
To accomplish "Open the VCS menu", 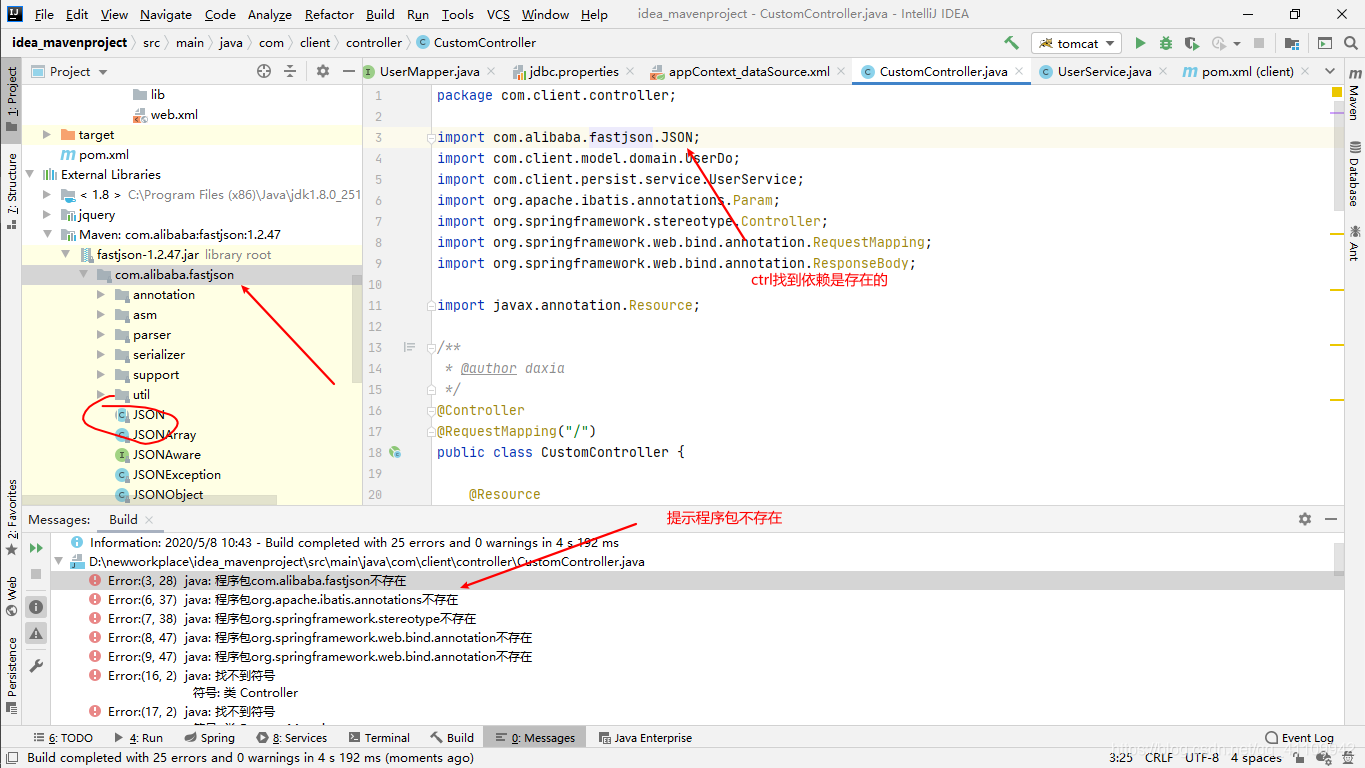I will pos(498,14).
